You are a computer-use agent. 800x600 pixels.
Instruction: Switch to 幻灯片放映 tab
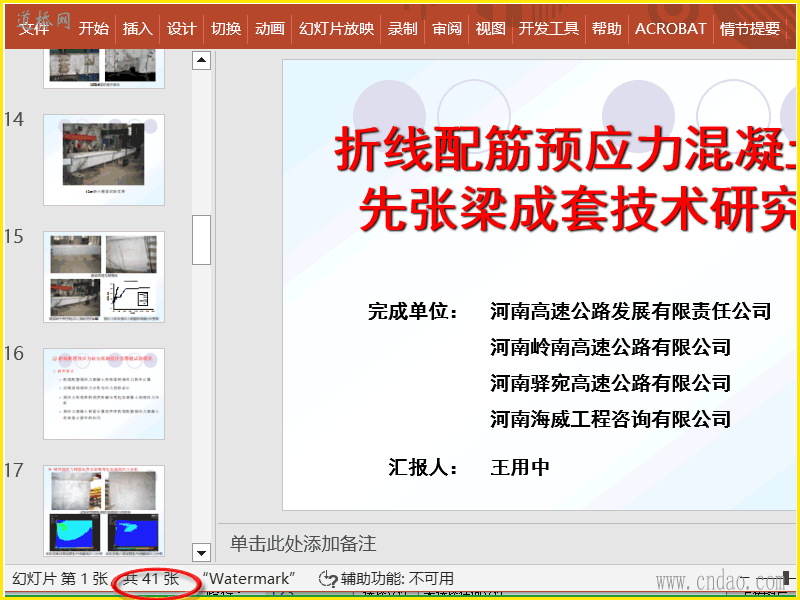point(336,29)
